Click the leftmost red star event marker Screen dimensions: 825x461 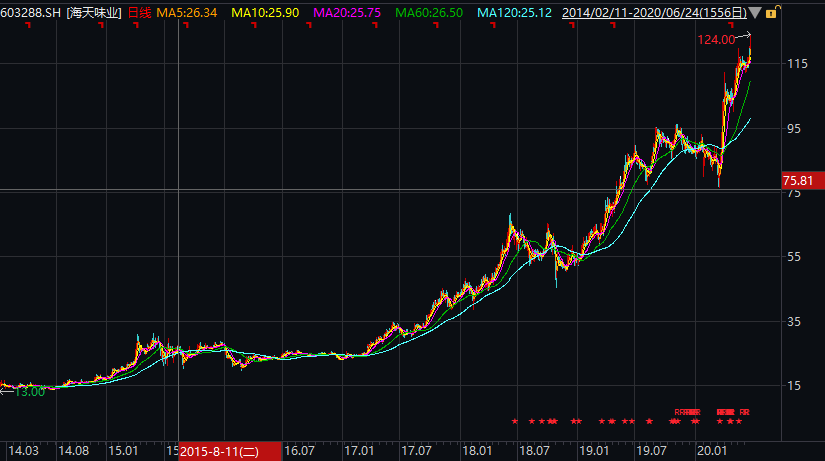point(515,421)
